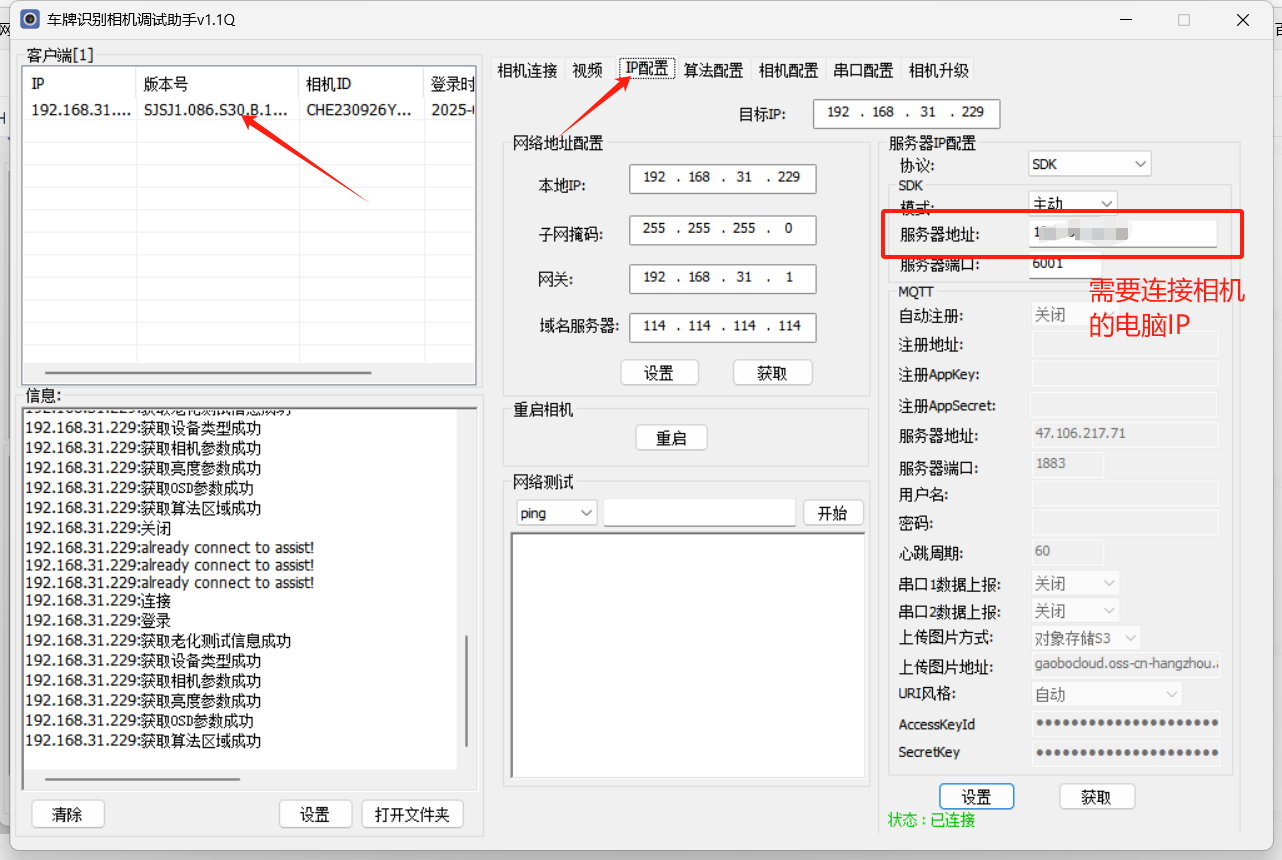This screenshot has height=860, width=1282.
Task: Open the 相机配置 tab
Action: [788, 70]
